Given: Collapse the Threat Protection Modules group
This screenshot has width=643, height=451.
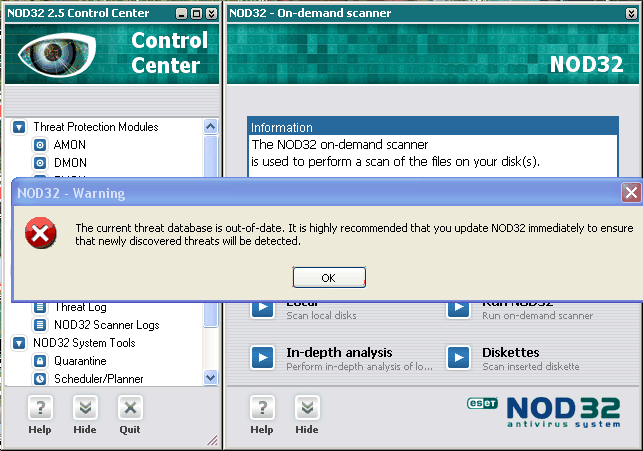Looking at the screenshot, I should 19,127.
